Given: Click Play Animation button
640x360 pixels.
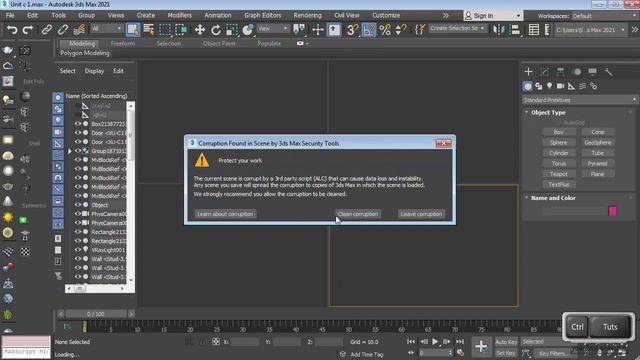Looking at the screenshot, I should 435,342.
